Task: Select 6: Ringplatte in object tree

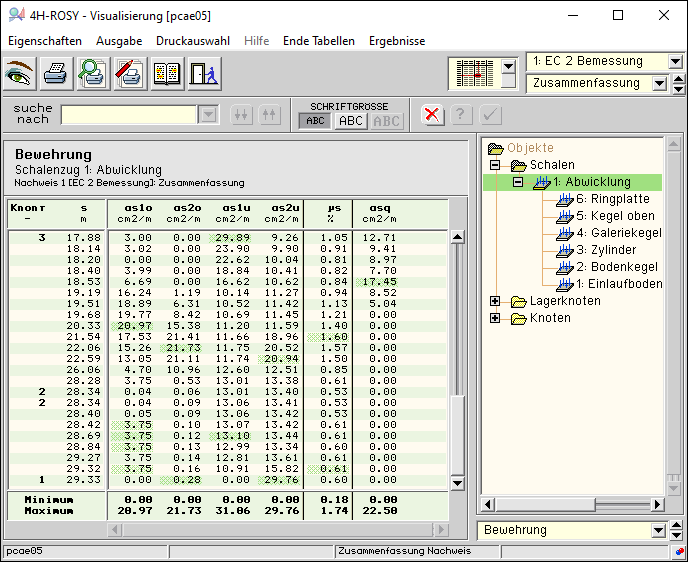Action: tap(612, 199)
